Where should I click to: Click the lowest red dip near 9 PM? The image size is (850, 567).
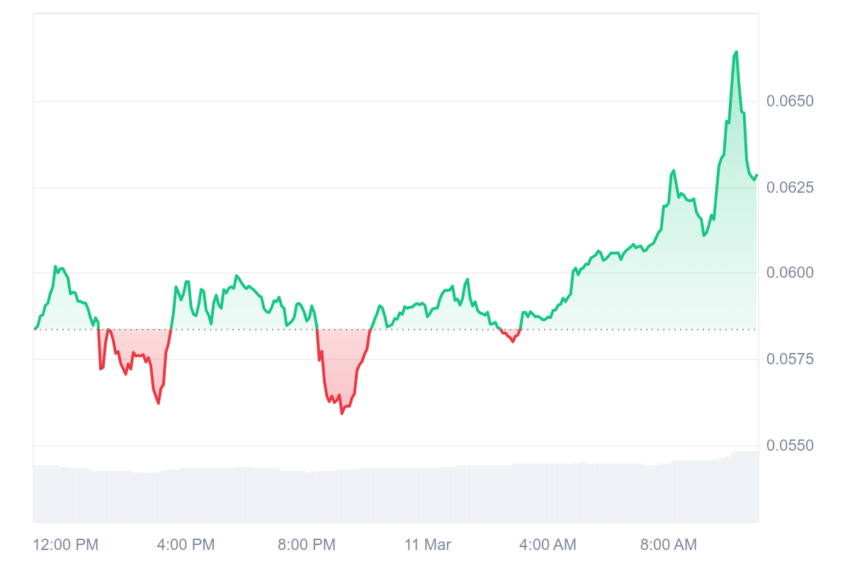click(x=342, y=414)
